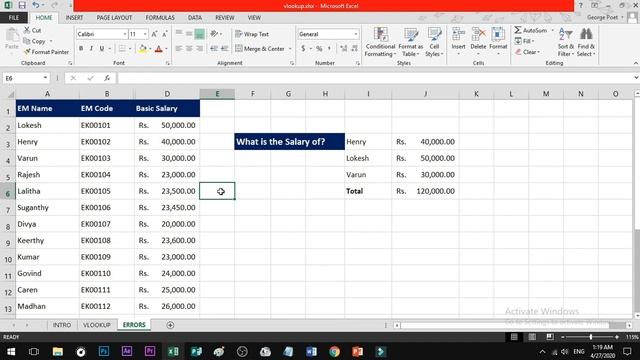Open Find & Select binoculars
640x360 pixels.
pos(586,42)
